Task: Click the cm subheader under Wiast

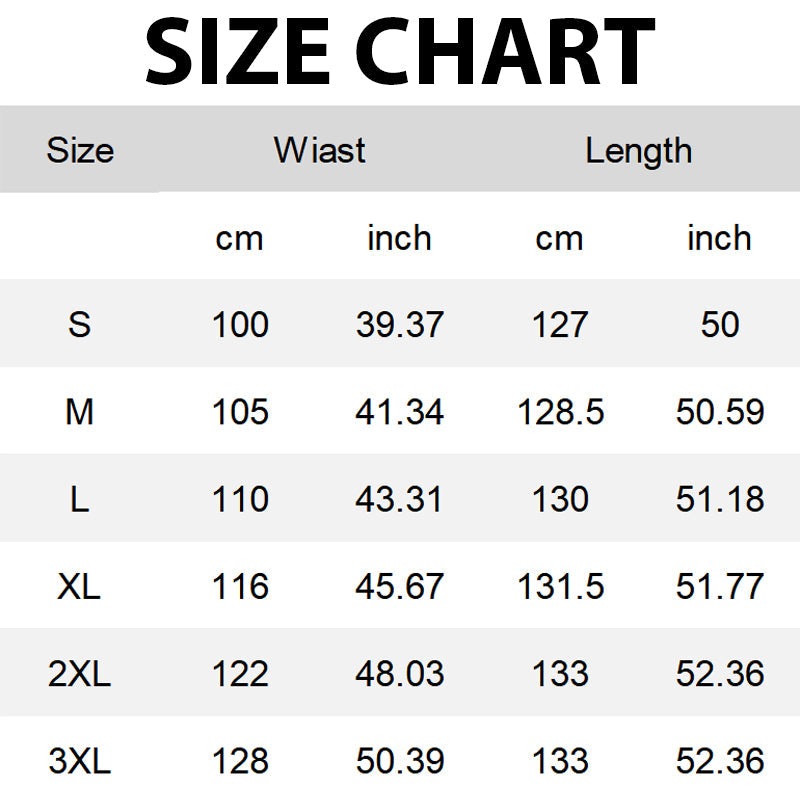Action: point(239,238)
